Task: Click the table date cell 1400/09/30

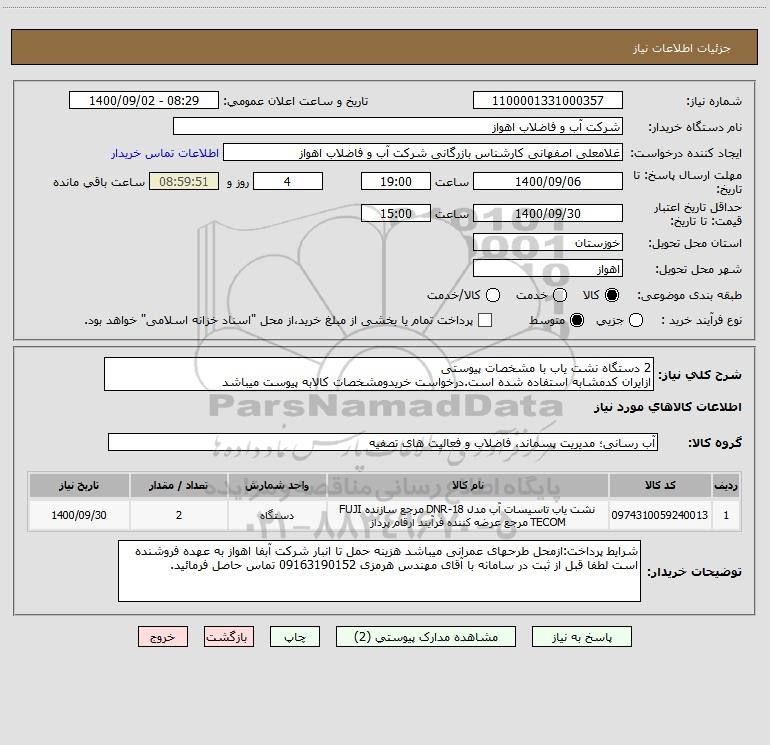Action: pos(79,515)
